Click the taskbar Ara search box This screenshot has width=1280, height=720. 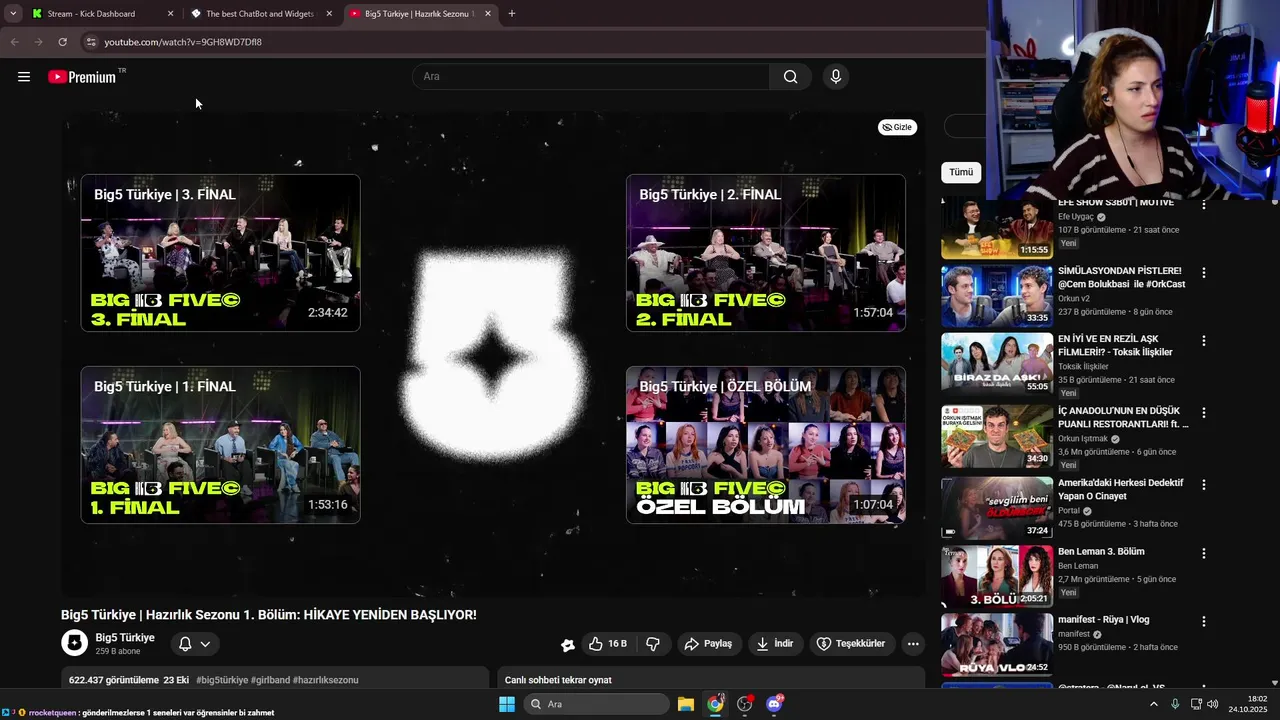597,704
